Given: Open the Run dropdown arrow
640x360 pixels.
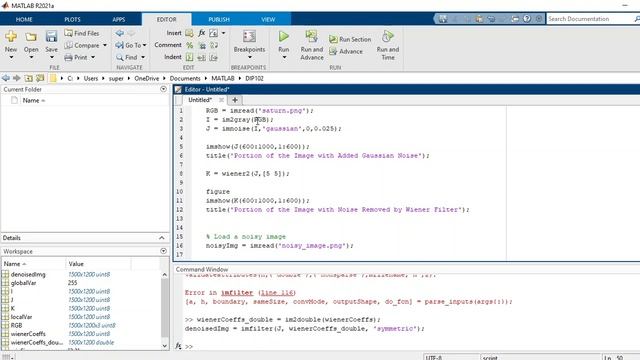Looking at the screenshot, I should pyautogui.click(x=284, y=58).
